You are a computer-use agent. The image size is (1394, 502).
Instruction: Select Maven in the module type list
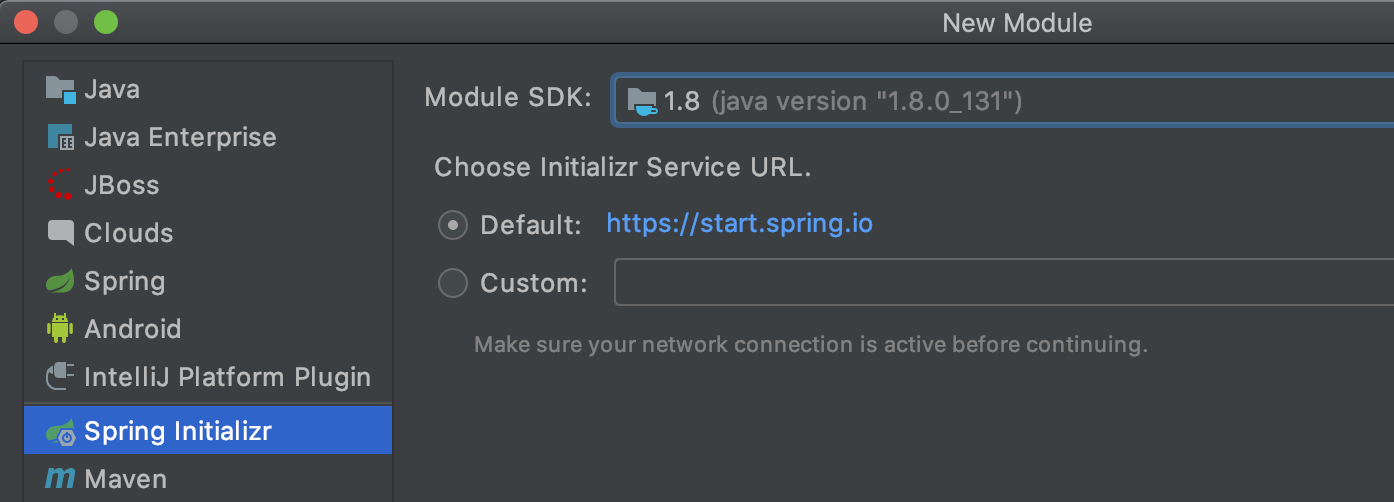tap(125, 479)
